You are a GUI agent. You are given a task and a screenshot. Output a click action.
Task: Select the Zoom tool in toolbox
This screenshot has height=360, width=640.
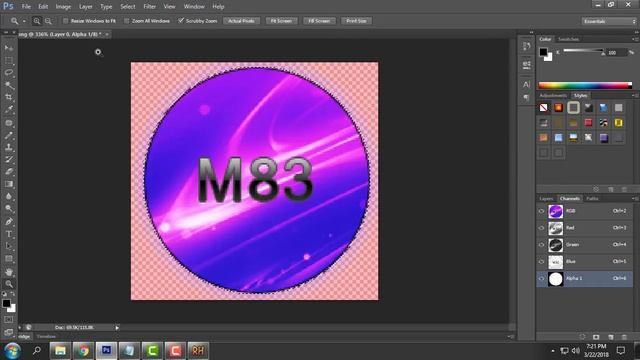[x=9, y=284]
